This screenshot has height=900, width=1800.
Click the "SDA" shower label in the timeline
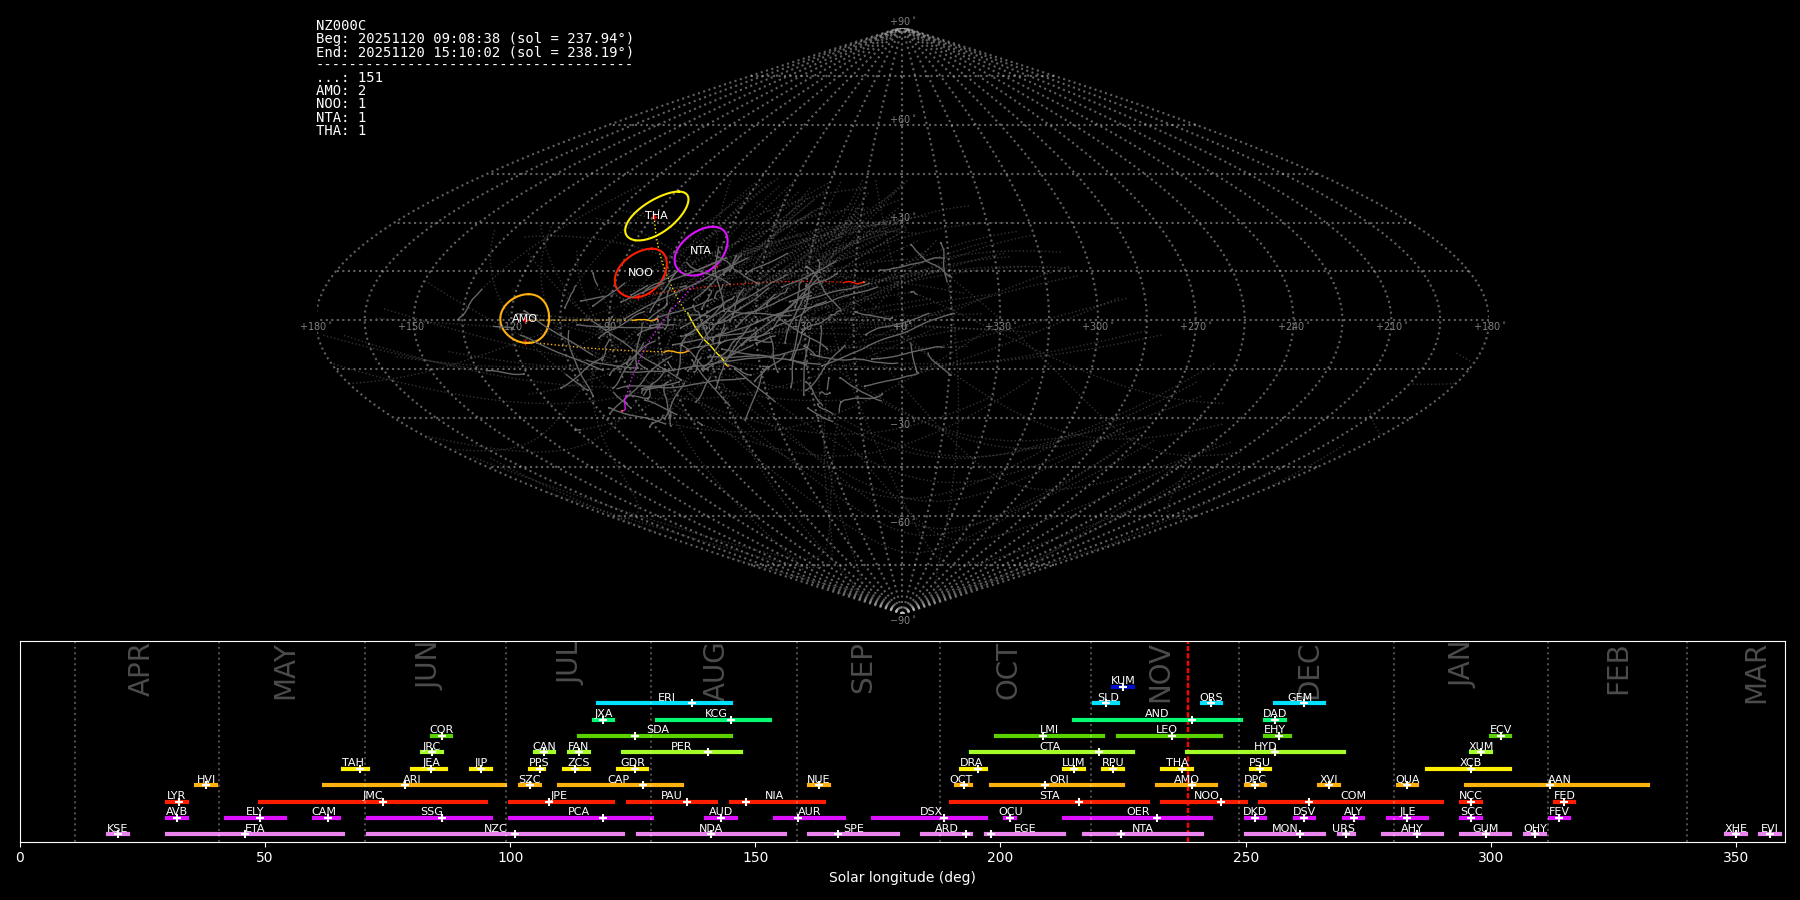pyautogui.click(x=658, y=730)
